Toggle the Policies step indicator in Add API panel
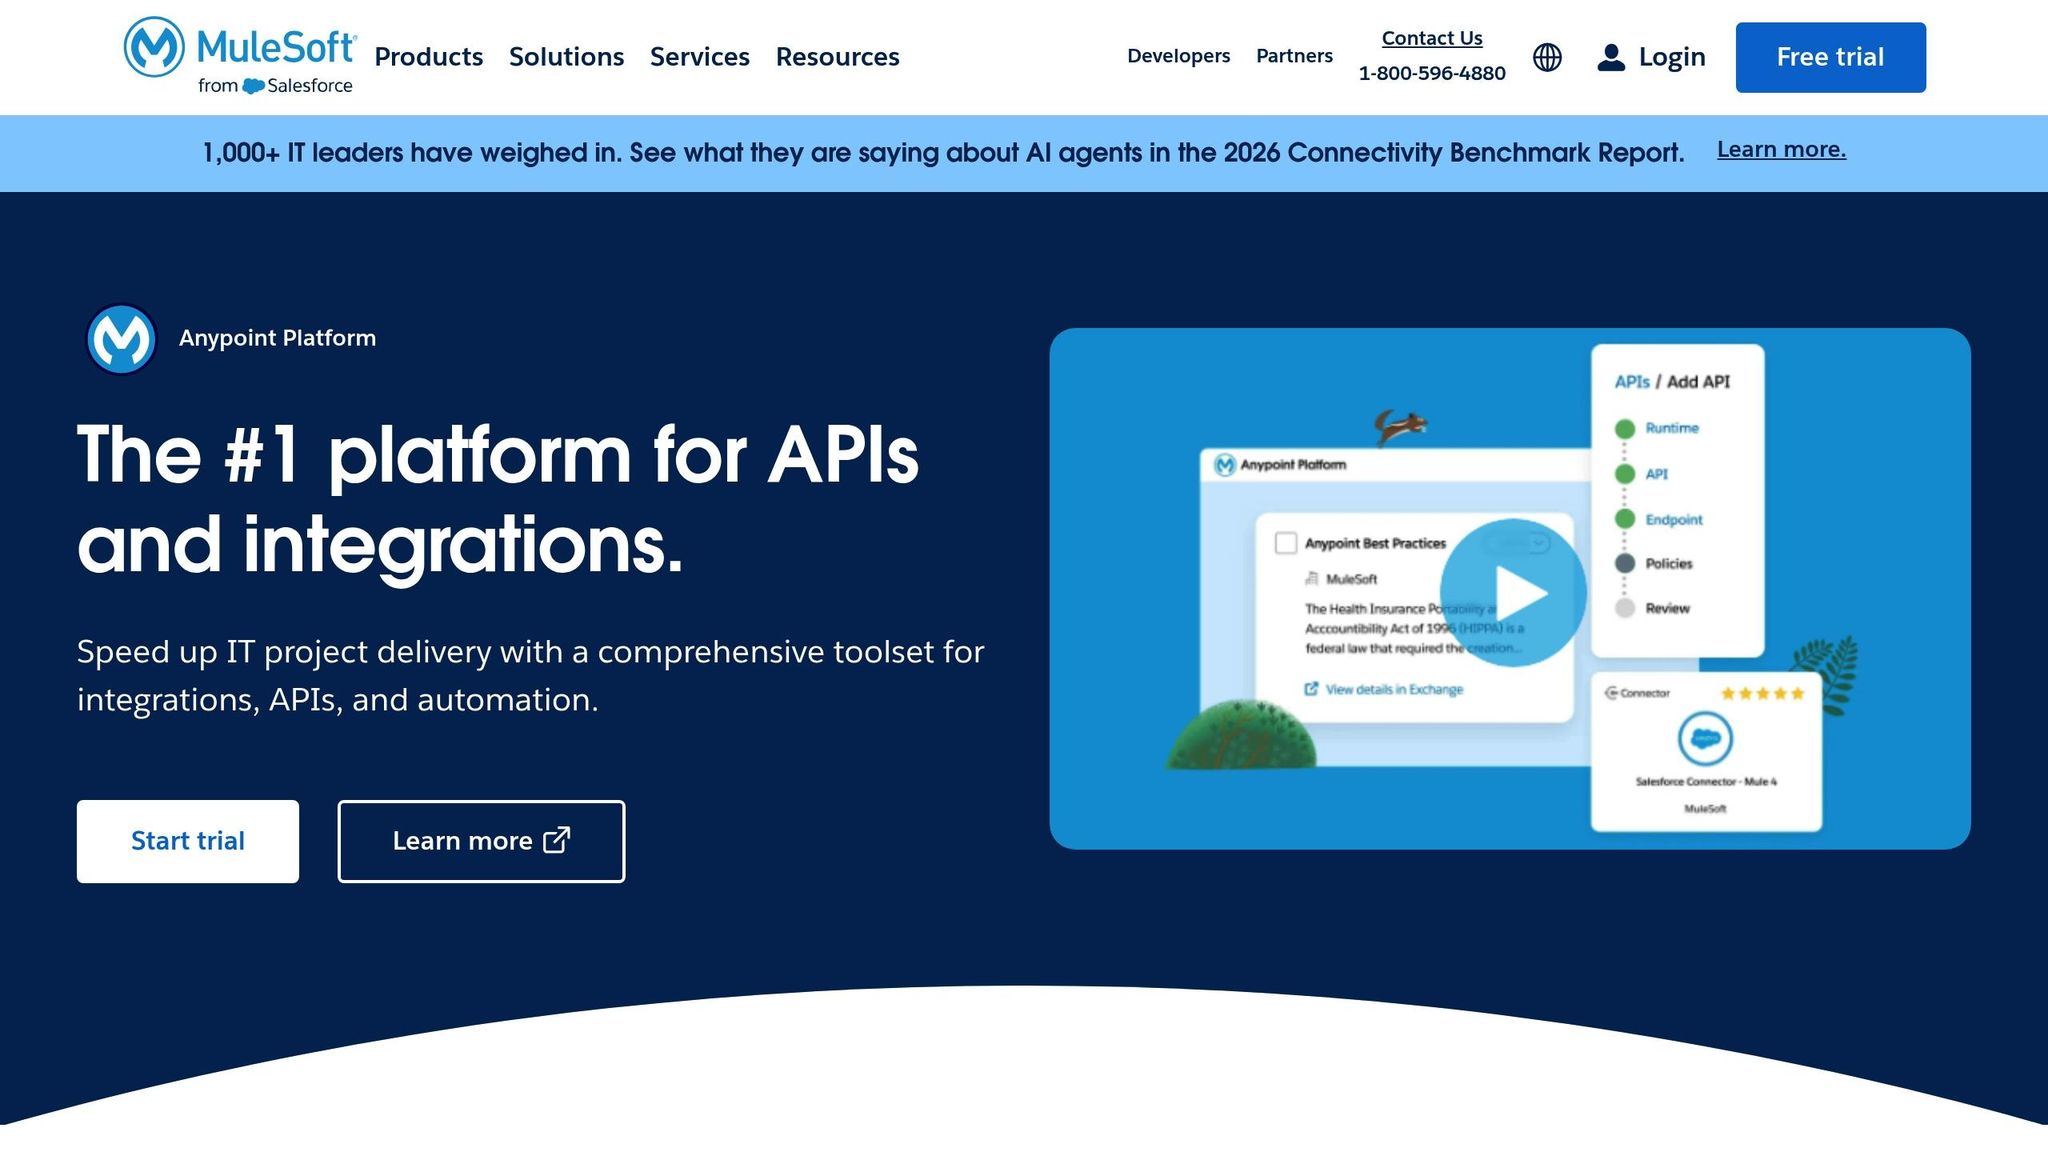 click(x=1624, y=563)
